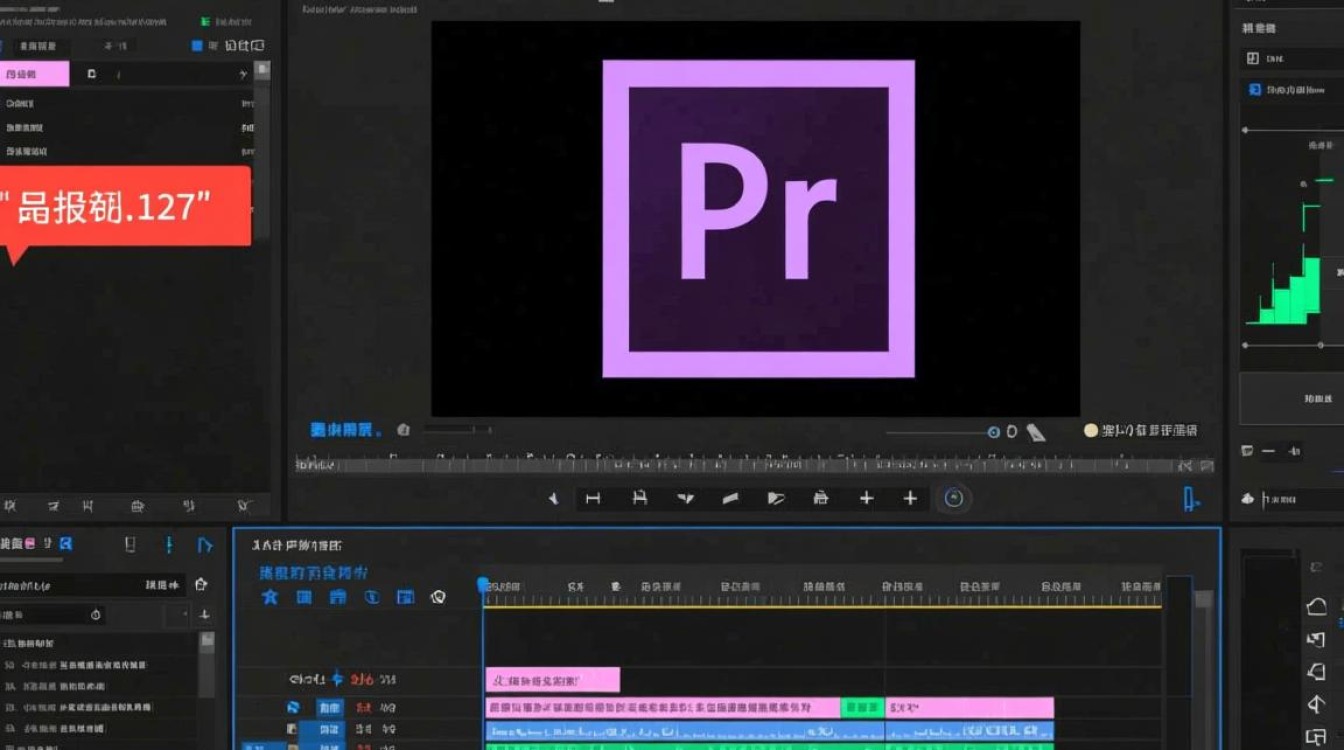The image size is (1344, 750).
Task: Select the short pink clip on the top timeline track
Action: point(552,680)
